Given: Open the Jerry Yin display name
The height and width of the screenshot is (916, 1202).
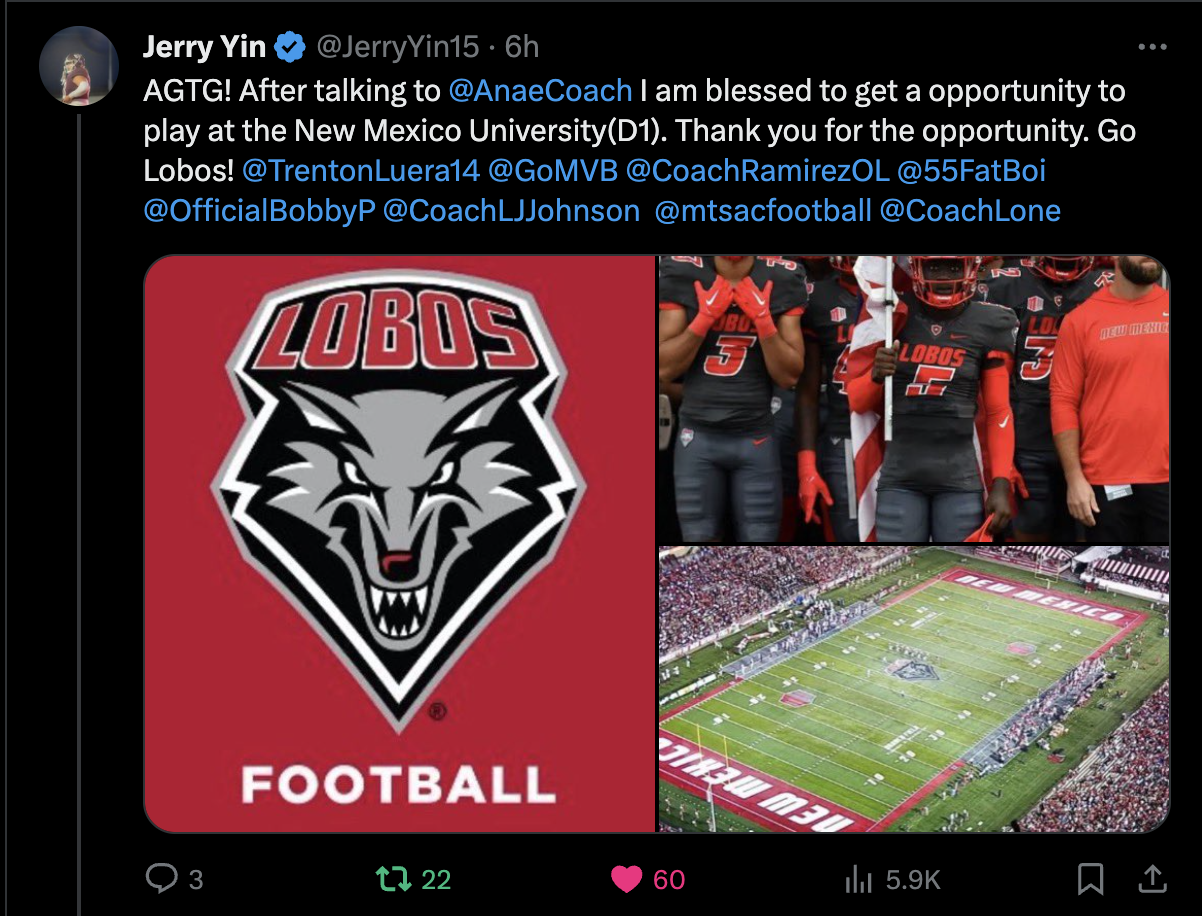Looking at the screenshot, I should point(205,46).
